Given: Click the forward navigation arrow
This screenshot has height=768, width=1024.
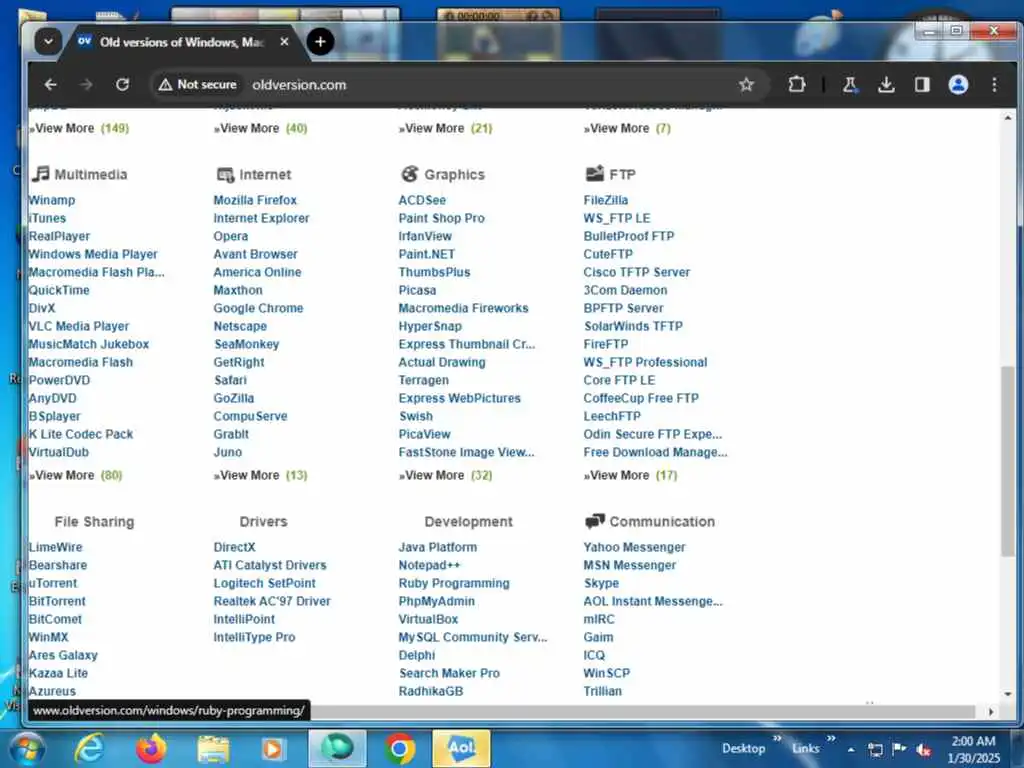Looking at the screenshot, I should click(86, 84).
